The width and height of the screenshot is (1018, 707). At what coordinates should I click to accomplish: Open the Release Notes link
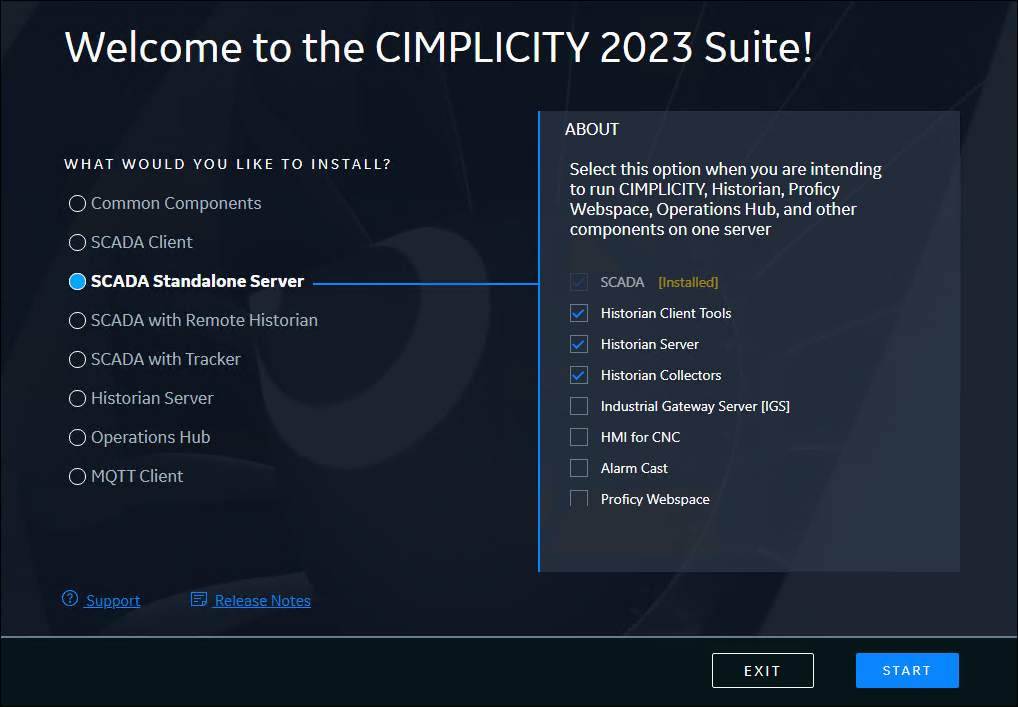click(262, 601)
